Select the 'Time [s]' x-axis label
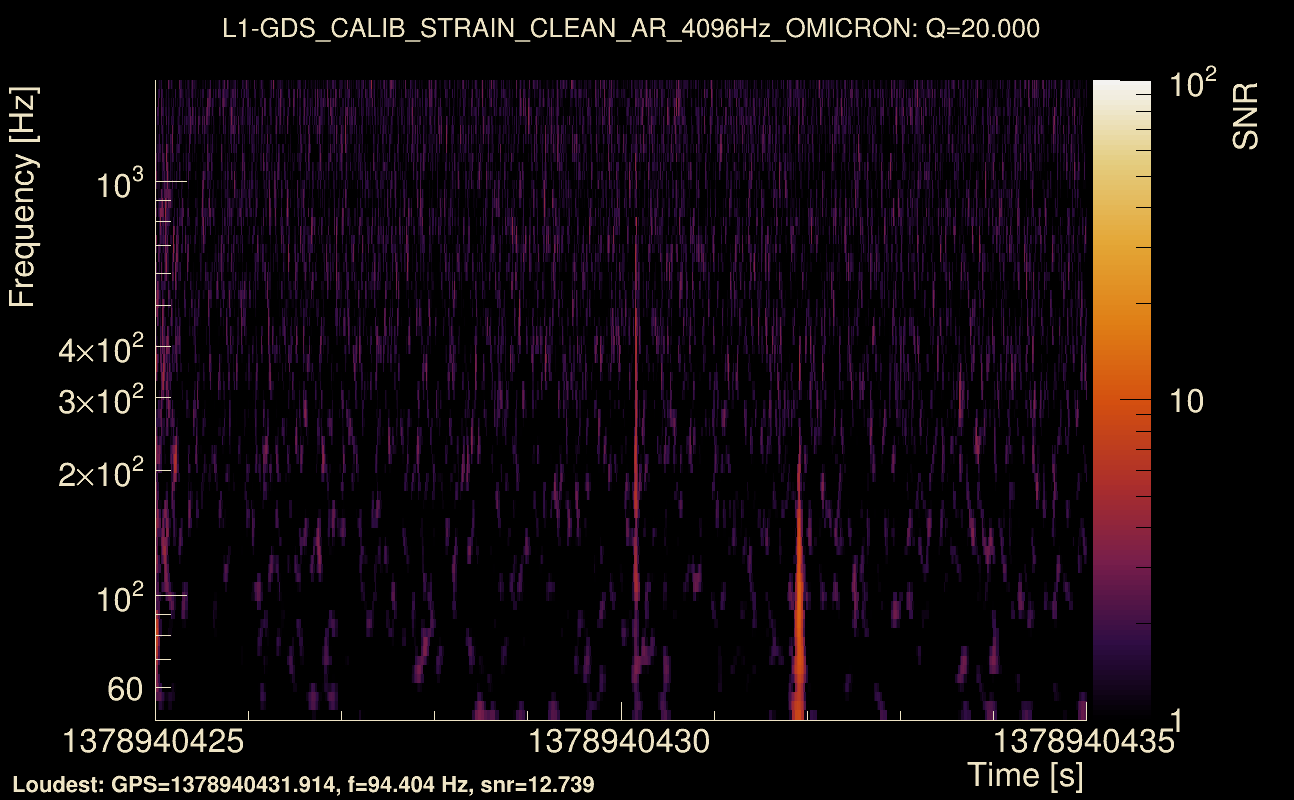The width and height of the screenshot is (1294, 800). pyautogui.click(x=1025, y=774)
